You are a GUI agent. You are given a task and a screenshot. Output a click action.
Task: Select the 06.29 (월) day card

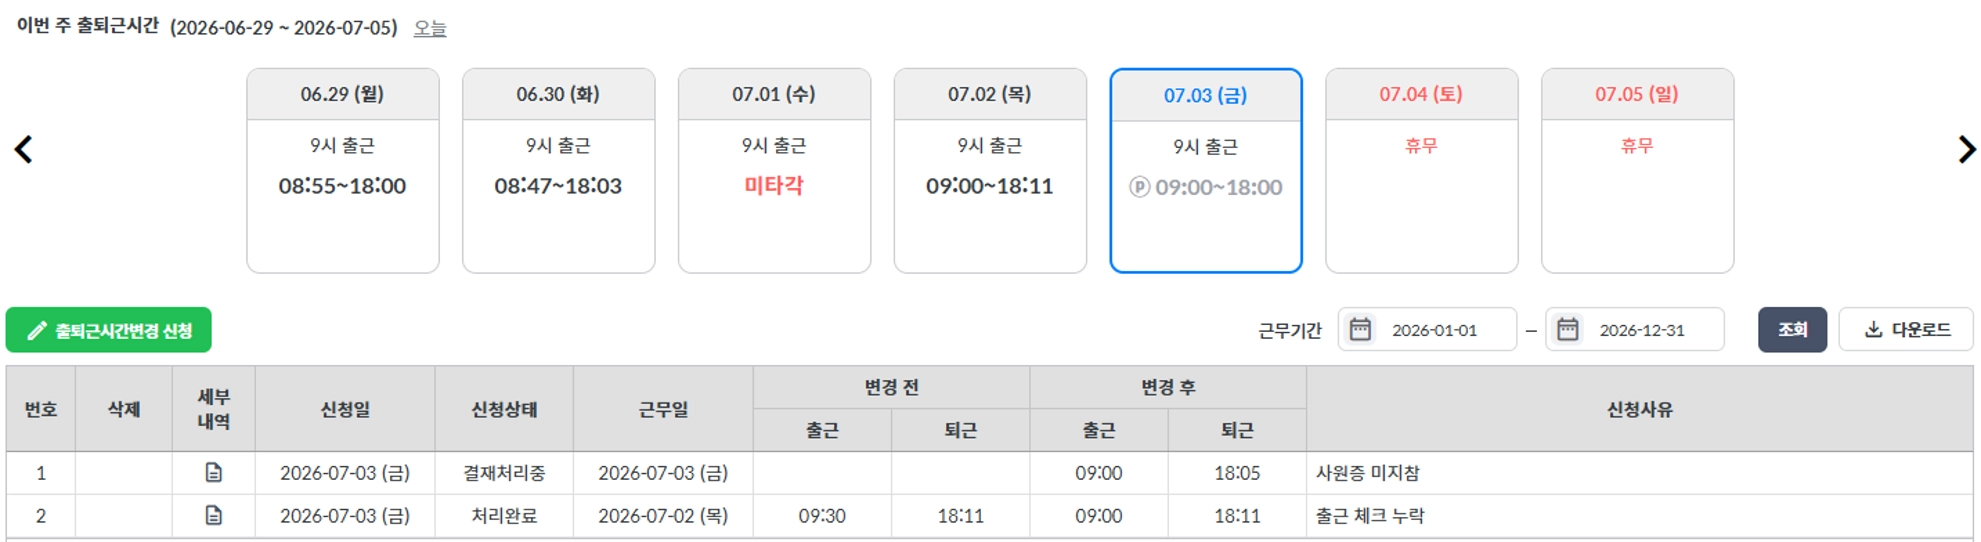tap(343, 171)
